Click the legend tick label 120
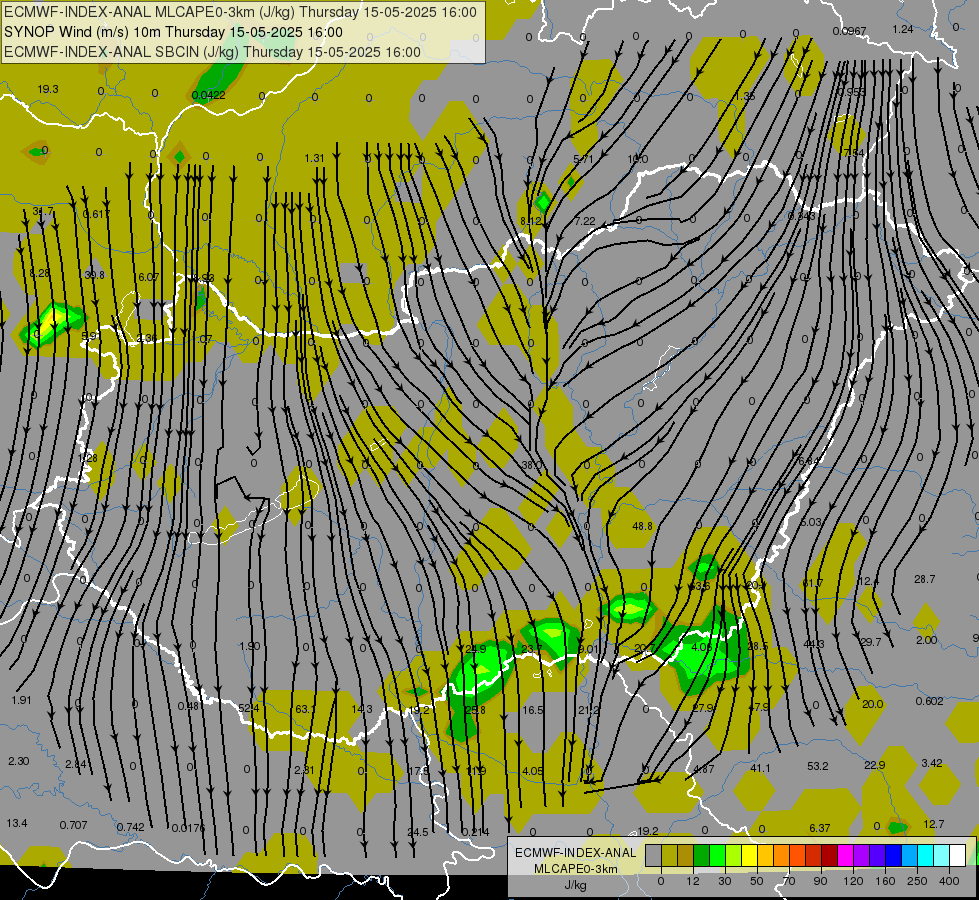The height and width of the screenshot is (900, 979). coord(853,881)
